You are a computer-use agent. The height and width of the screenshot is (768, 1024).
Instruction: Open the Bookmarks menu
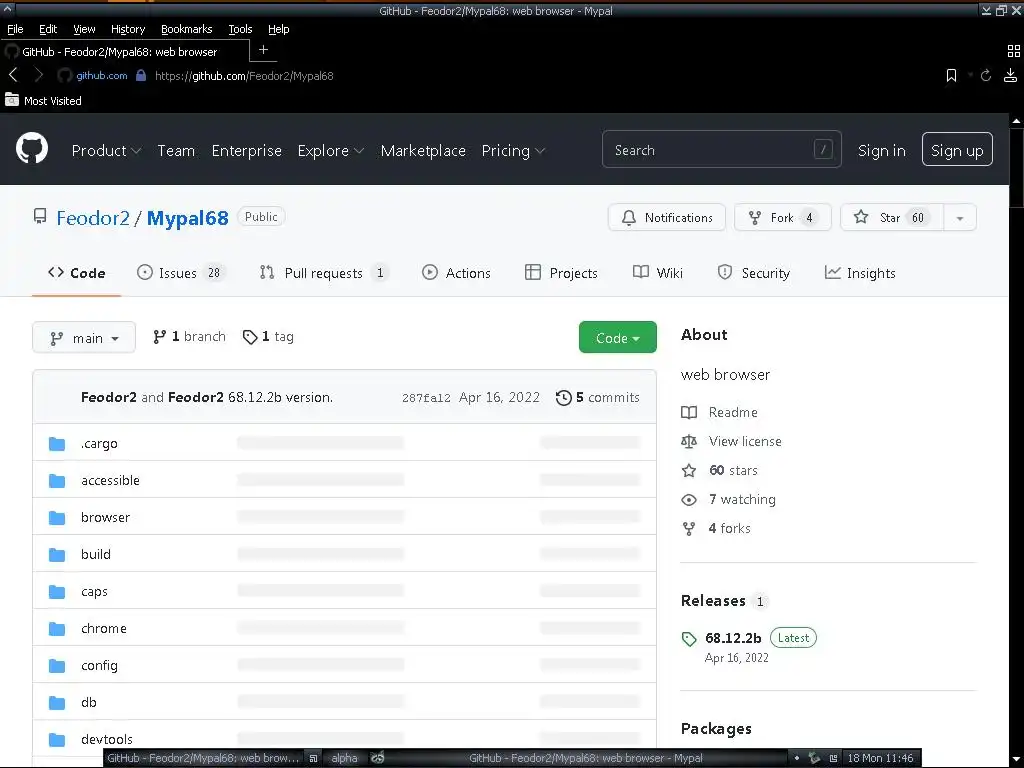click(187, 29)
